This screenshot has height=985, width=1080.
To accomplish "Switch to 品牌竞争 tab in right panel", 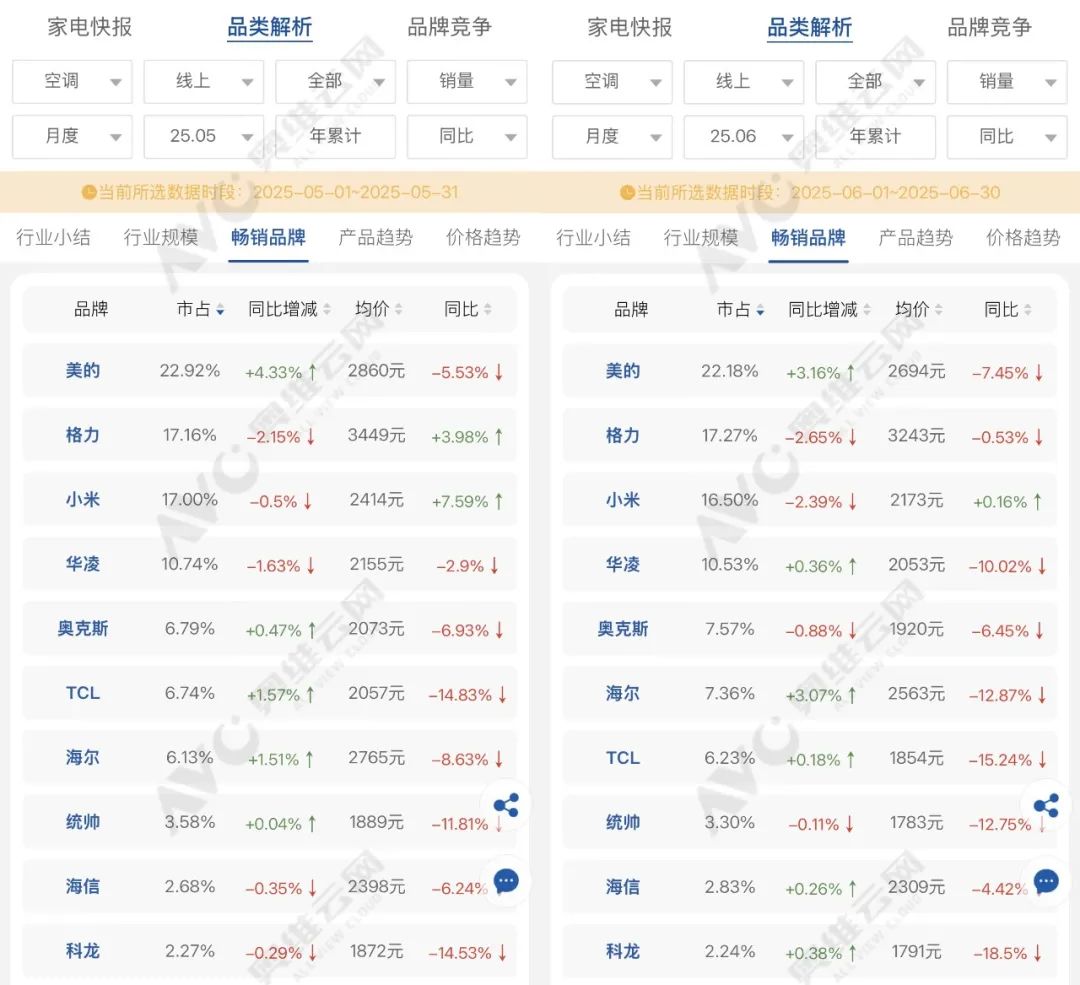I will coord(989,28).
